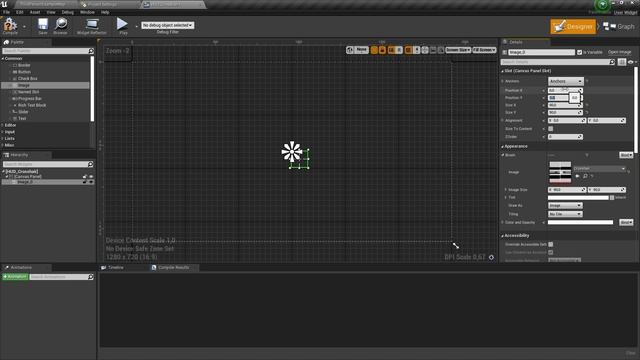This screenshot has height=360, width=640.
Task: Toggle Canvas Panel visibility eye icon
Action: (91, 177)
